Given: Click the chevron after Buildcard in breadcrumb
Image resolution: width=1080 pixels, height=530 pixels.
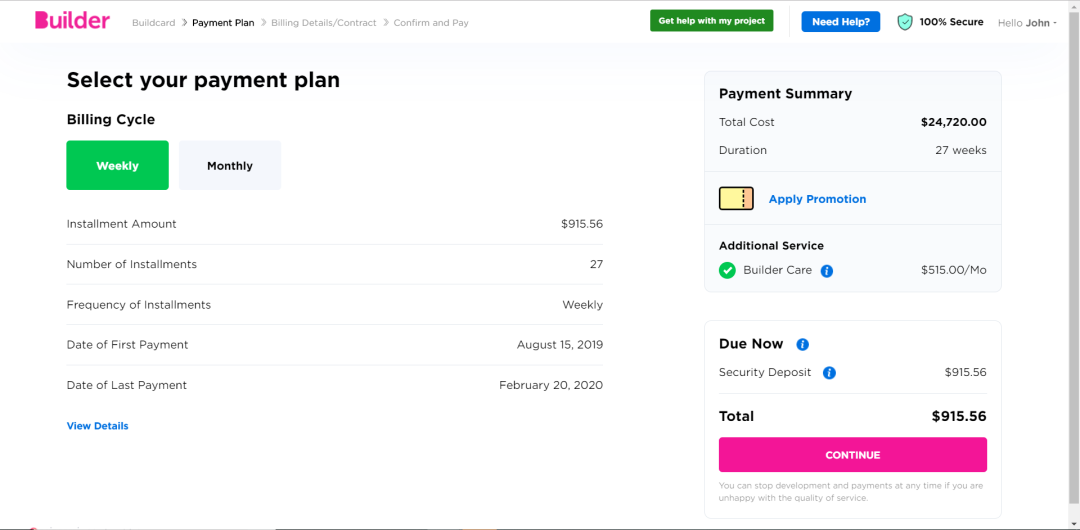Looking at the screenshot, I should [185, 23].
